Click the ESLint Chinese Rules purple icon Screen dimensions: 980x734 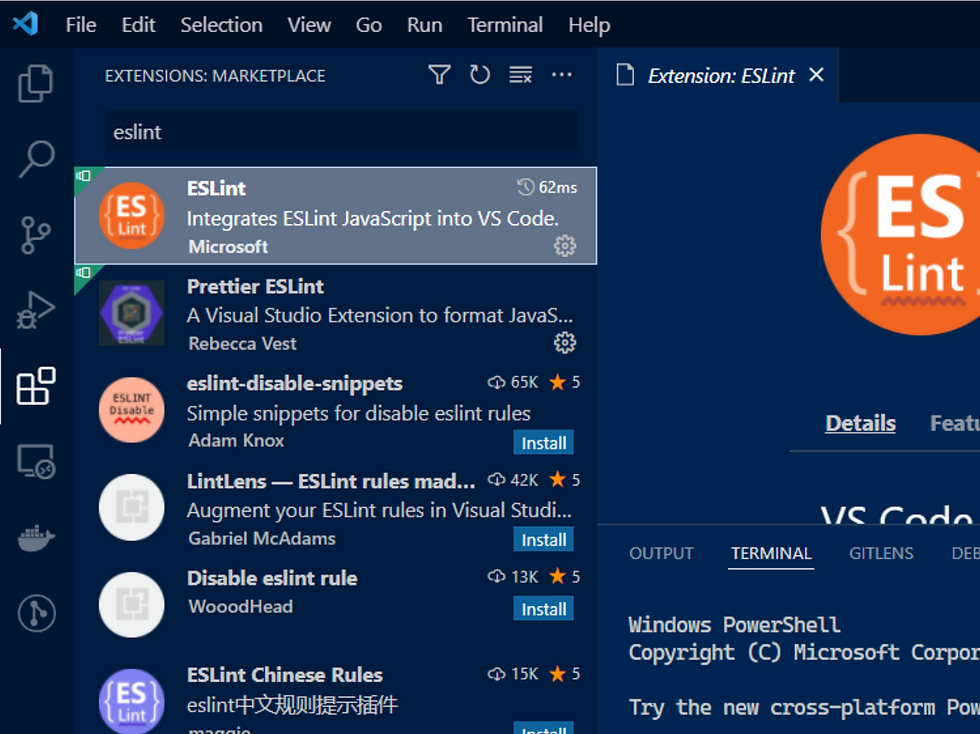(x=132, y=701)
